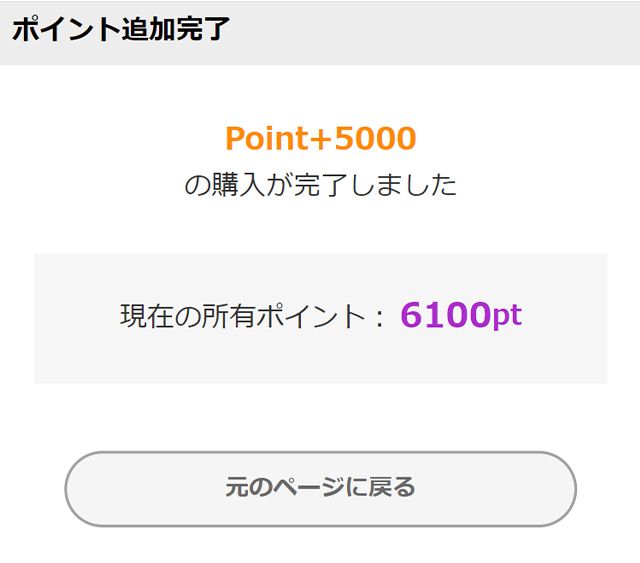This screenshot has height=563, width=640.
Task: Click the colon after 現在の所有ポイント
Action: (379, 318)
